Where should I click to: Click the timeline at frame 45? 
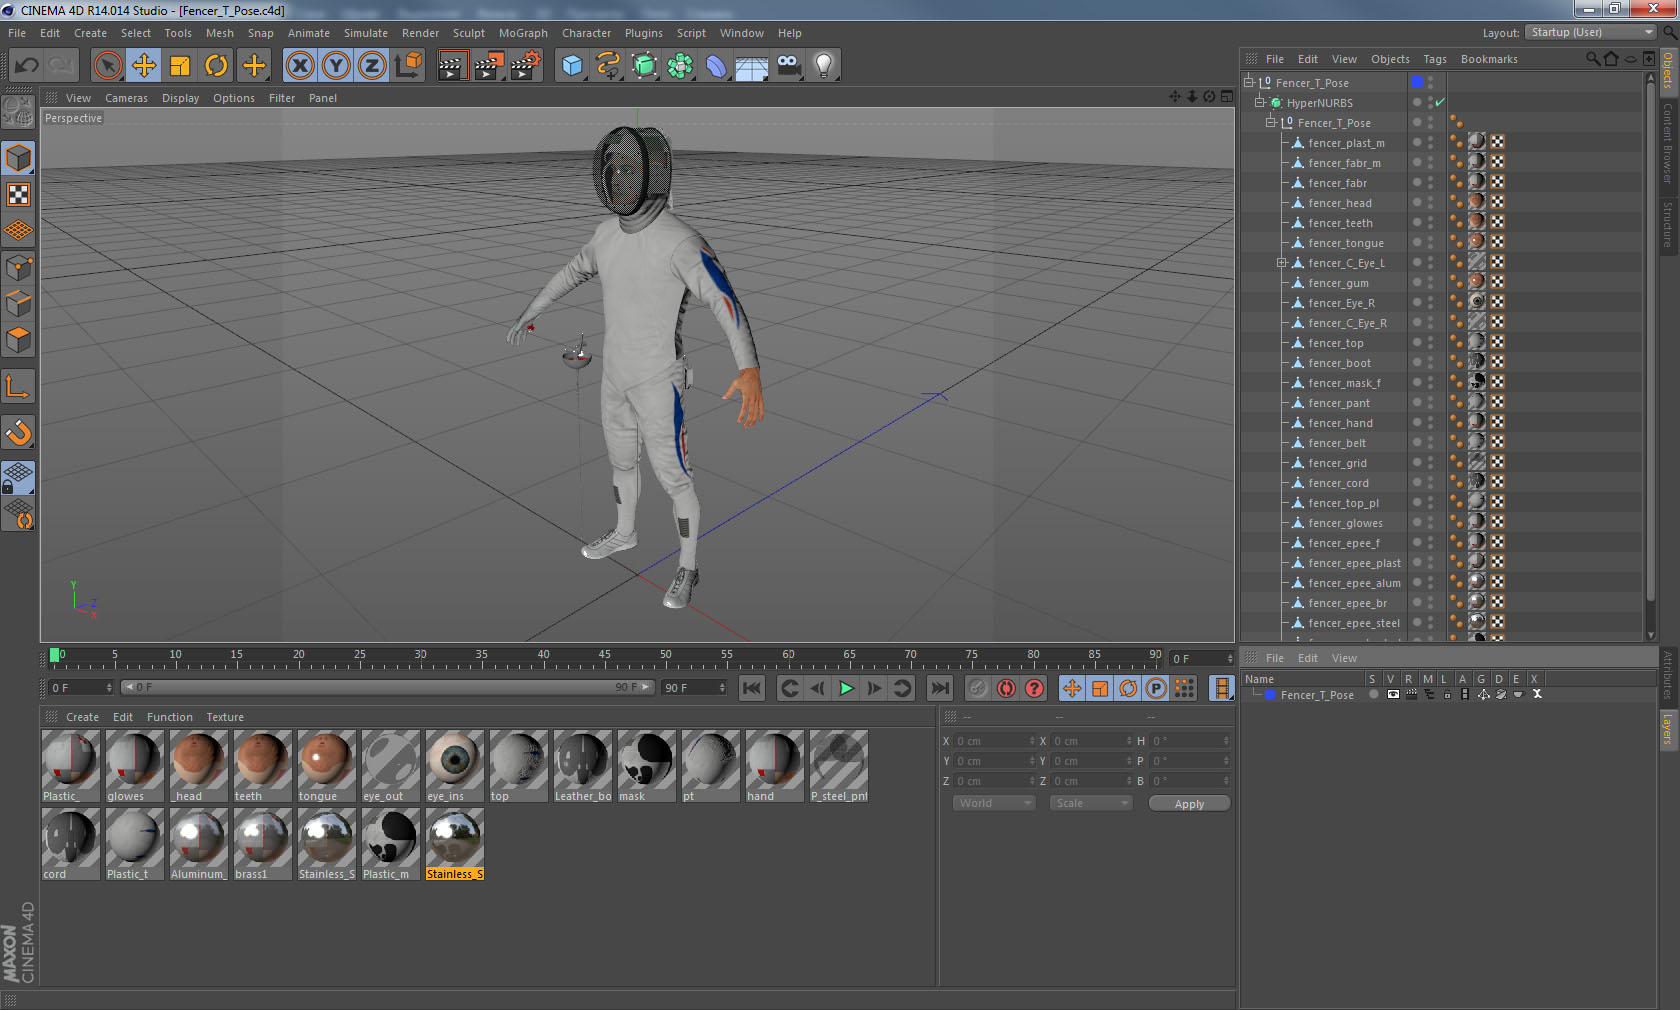click(604, 657)
